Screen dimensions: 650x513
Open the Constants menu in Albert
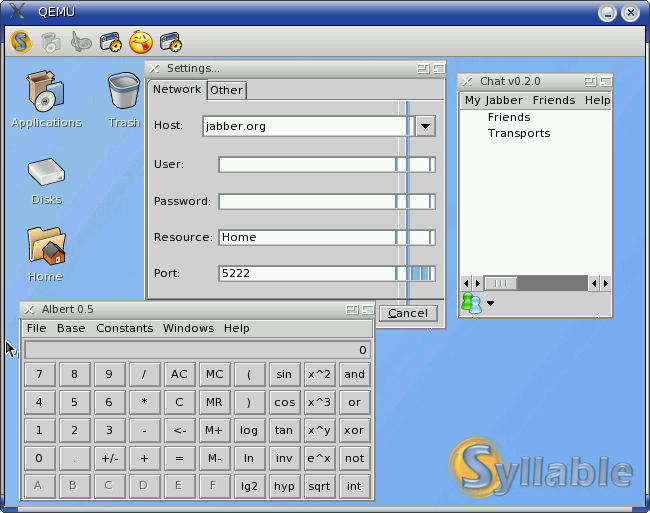124,328
